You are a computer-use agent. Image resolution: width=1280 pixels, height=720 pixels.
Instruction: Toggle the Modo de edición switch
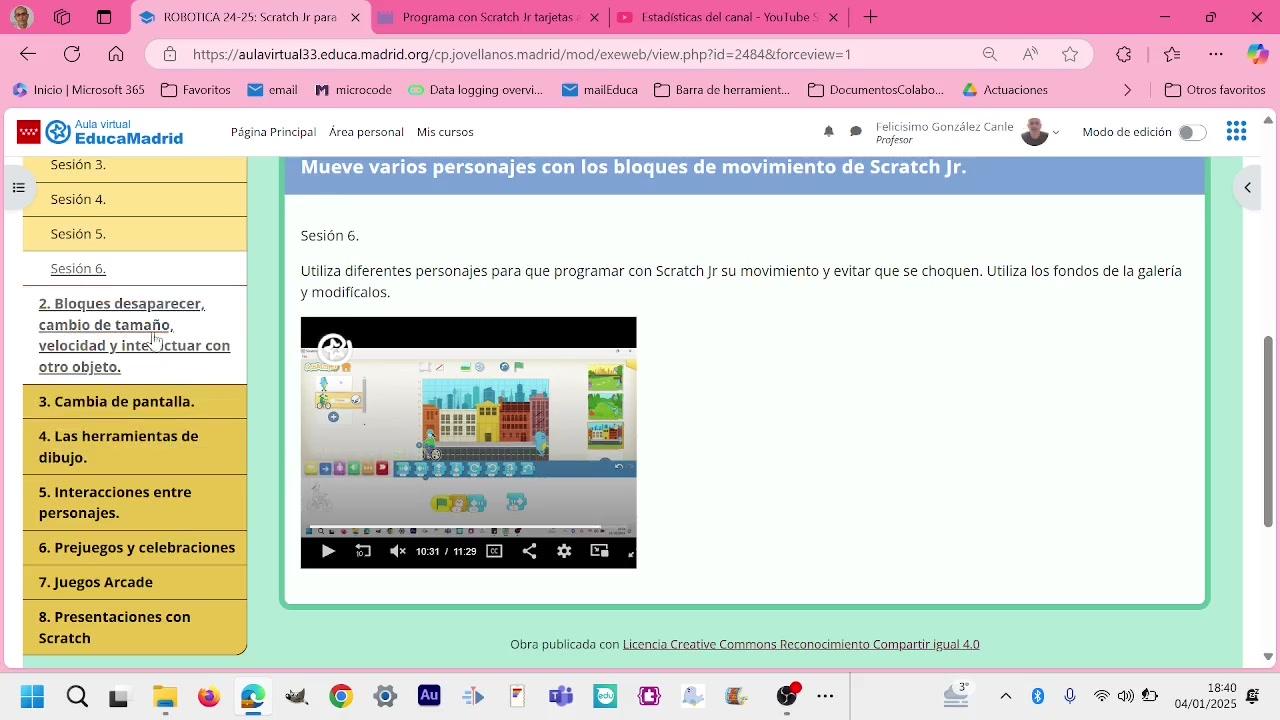click(x=1192, y=132)
